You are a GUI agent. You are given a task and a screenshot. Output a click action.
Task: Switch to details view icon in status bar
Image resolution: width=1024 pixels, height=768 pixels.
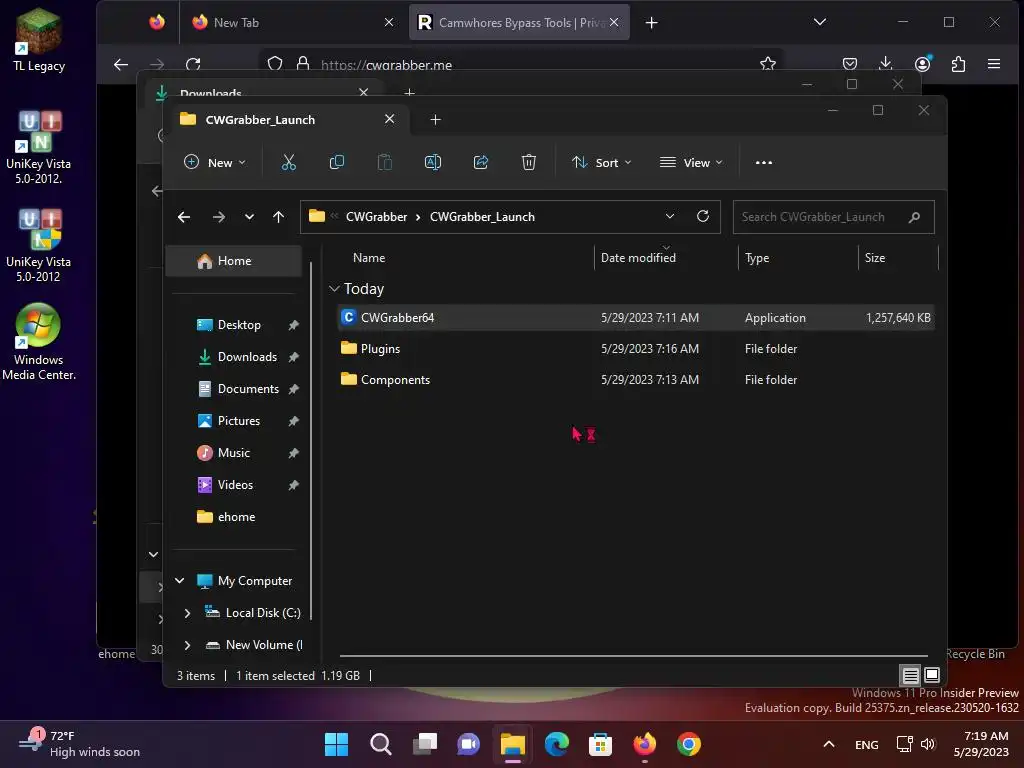pyautogui.click(x=910, y=675)
